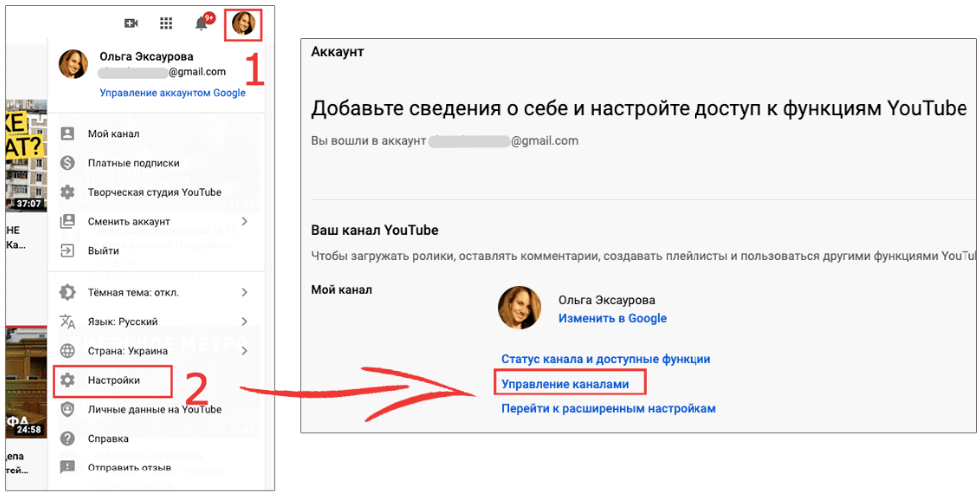Open Мой канал menu item

point(114,134)
